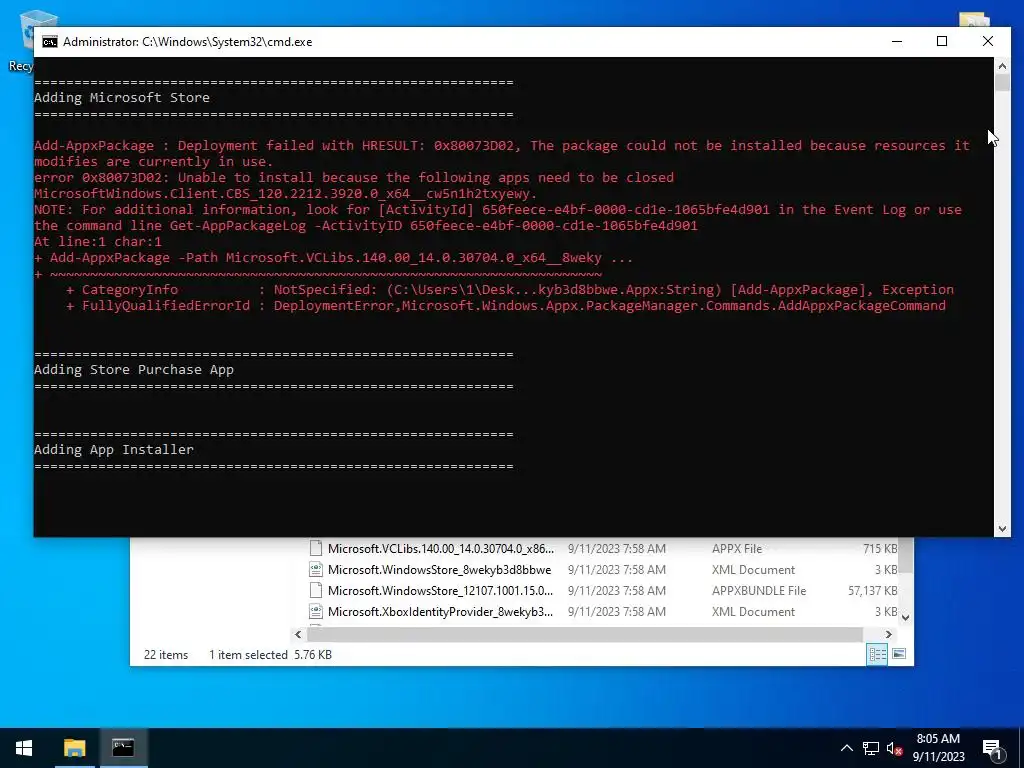Viewport: 1024px width, 768px height.
Task: Click the XML icon beside Microsoft.XboxIdentityProvider
Action: [x=316, y=611]
